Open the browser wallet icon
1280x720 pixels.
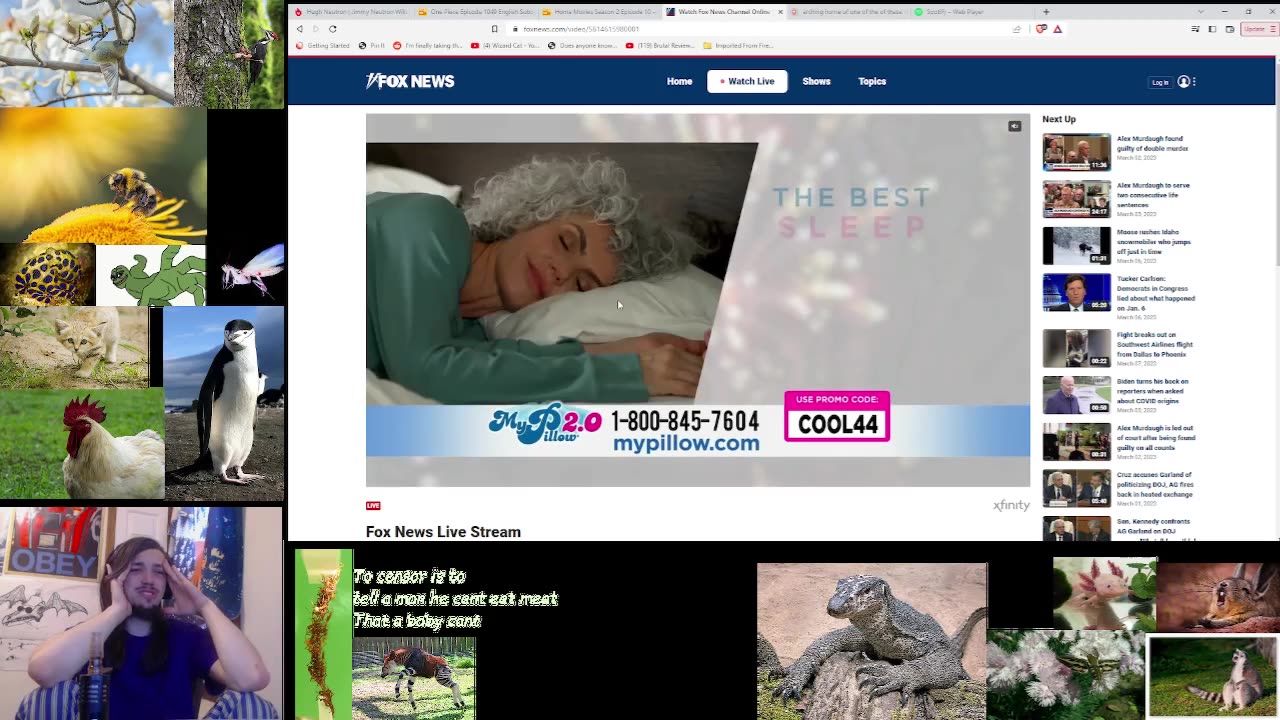click(1229, 29)
